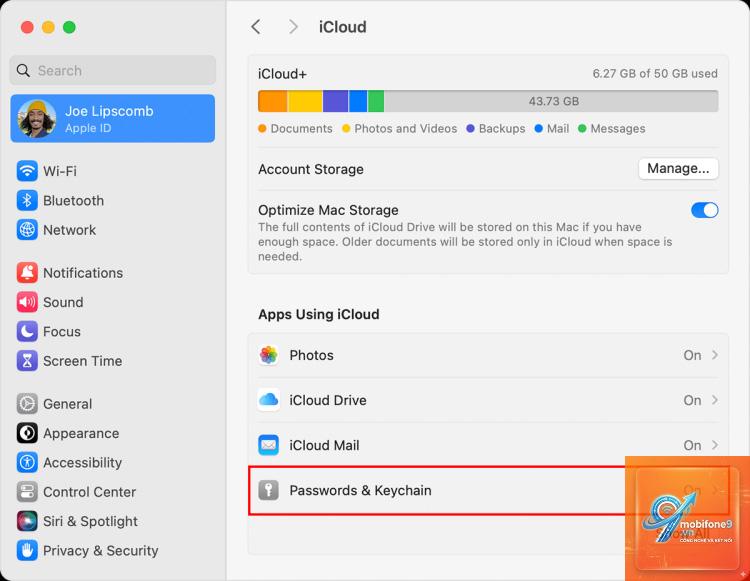Open the Network settings pane
750x581 pixels.
tap(113, 230)
